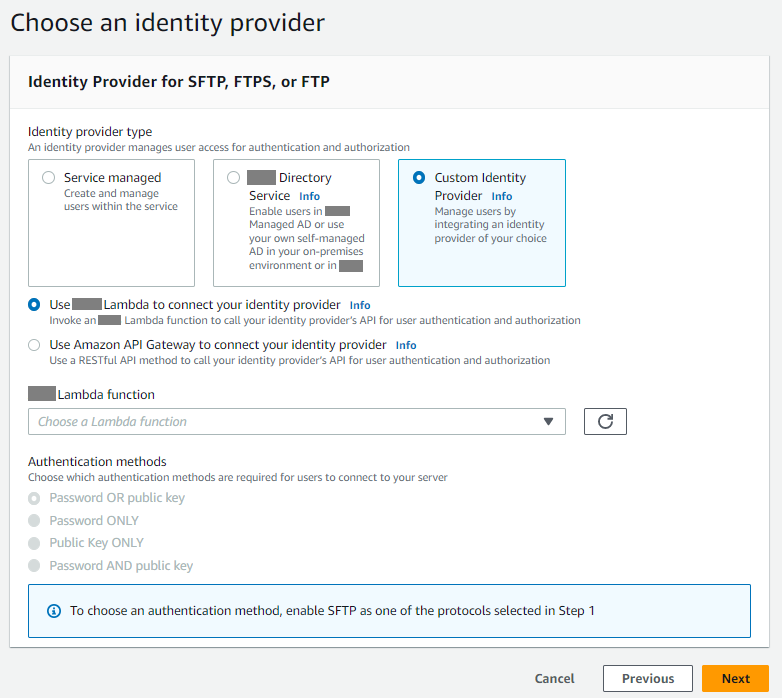
Task: Select Password OR public key method
Action: [35, 498]
